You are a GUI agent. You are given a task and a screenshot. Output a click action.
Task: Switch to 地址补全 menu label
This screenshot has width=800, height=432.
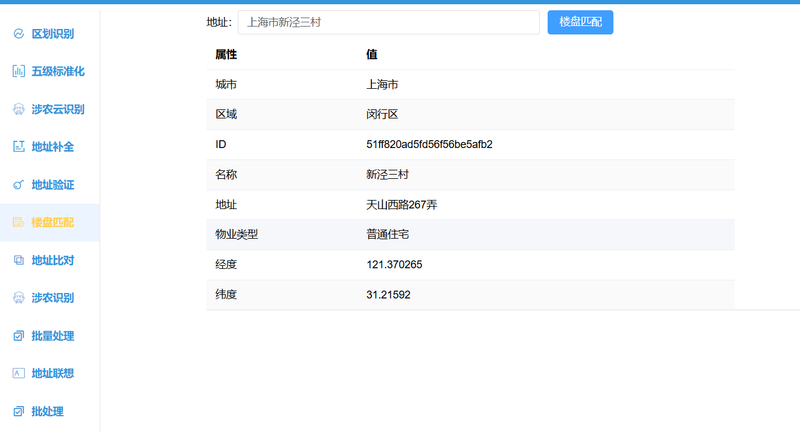53,147
